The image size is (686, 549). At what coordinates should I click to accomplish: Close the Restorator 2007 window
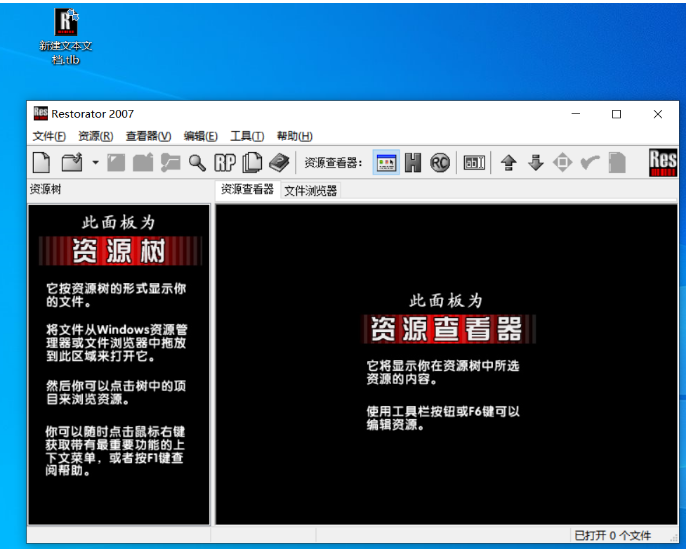tap(658, 114)
